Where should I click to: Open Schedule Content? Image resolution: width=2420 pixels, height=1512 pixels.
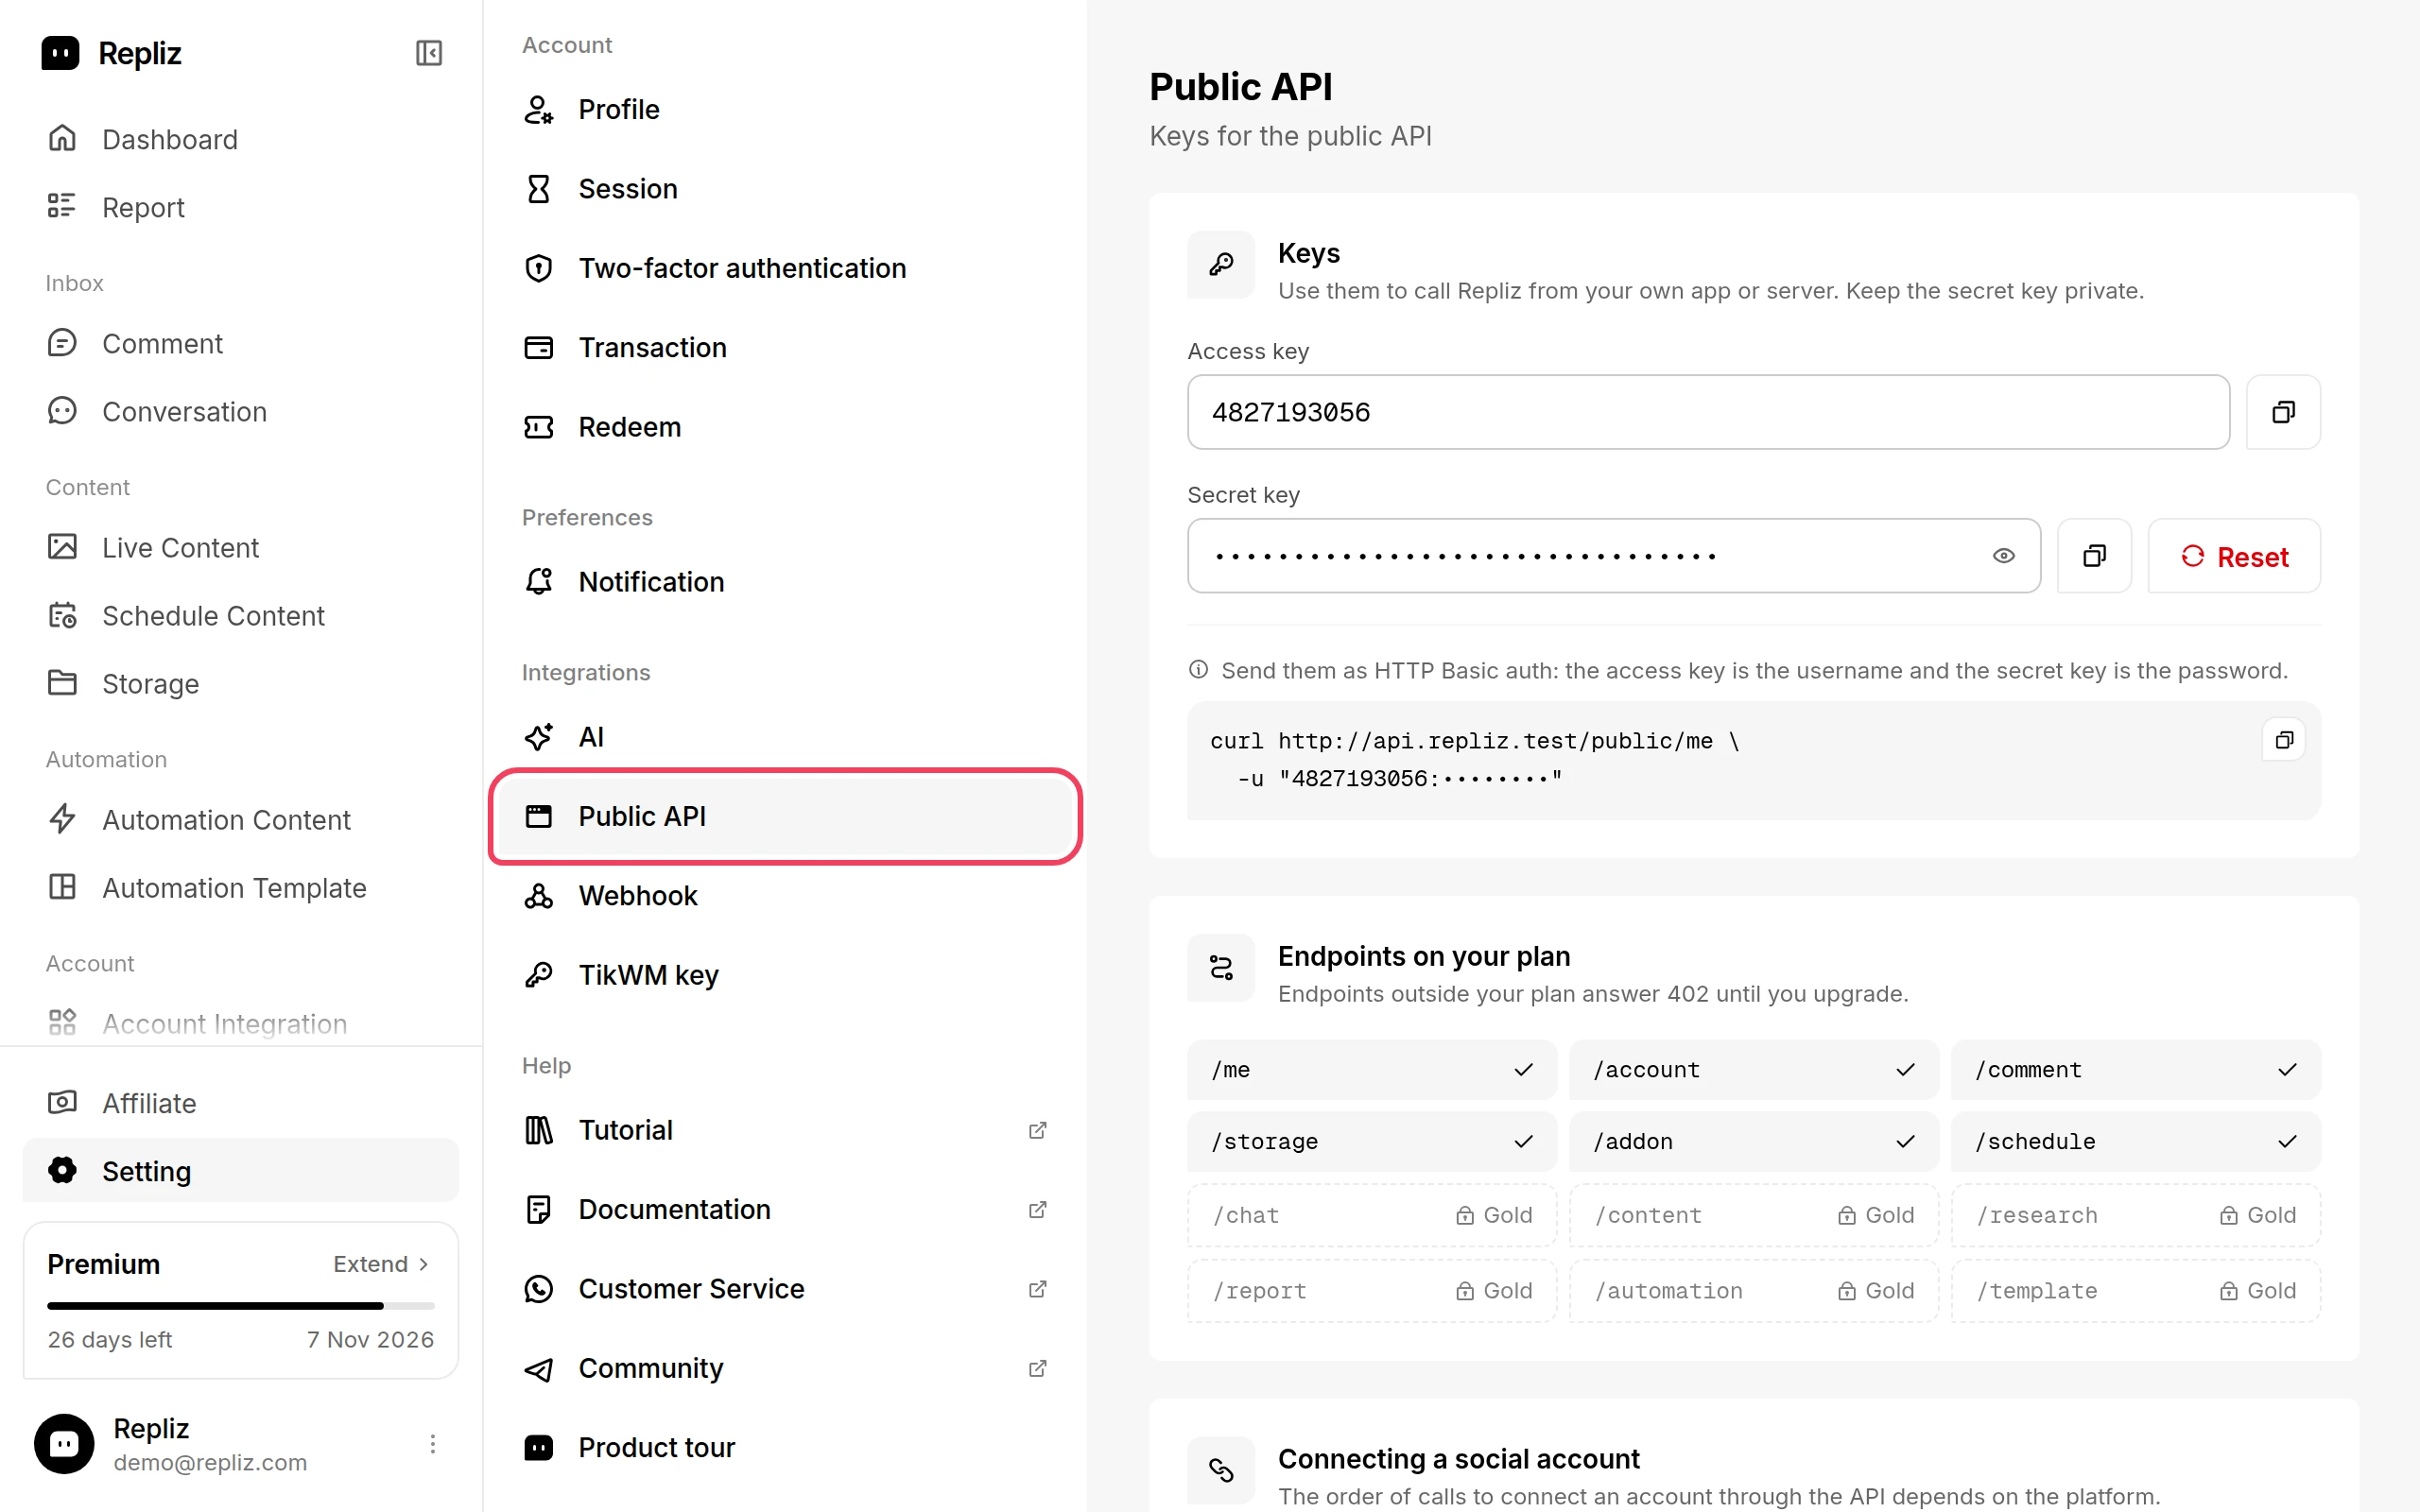[x=240, y=615]
